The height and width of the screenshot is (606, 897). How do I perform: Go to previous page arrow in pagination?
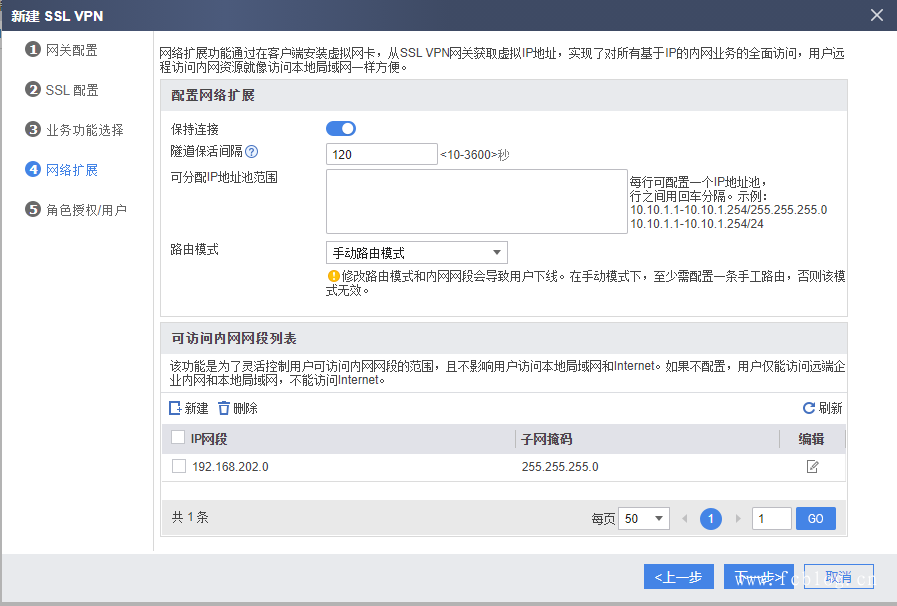point(685,519)
